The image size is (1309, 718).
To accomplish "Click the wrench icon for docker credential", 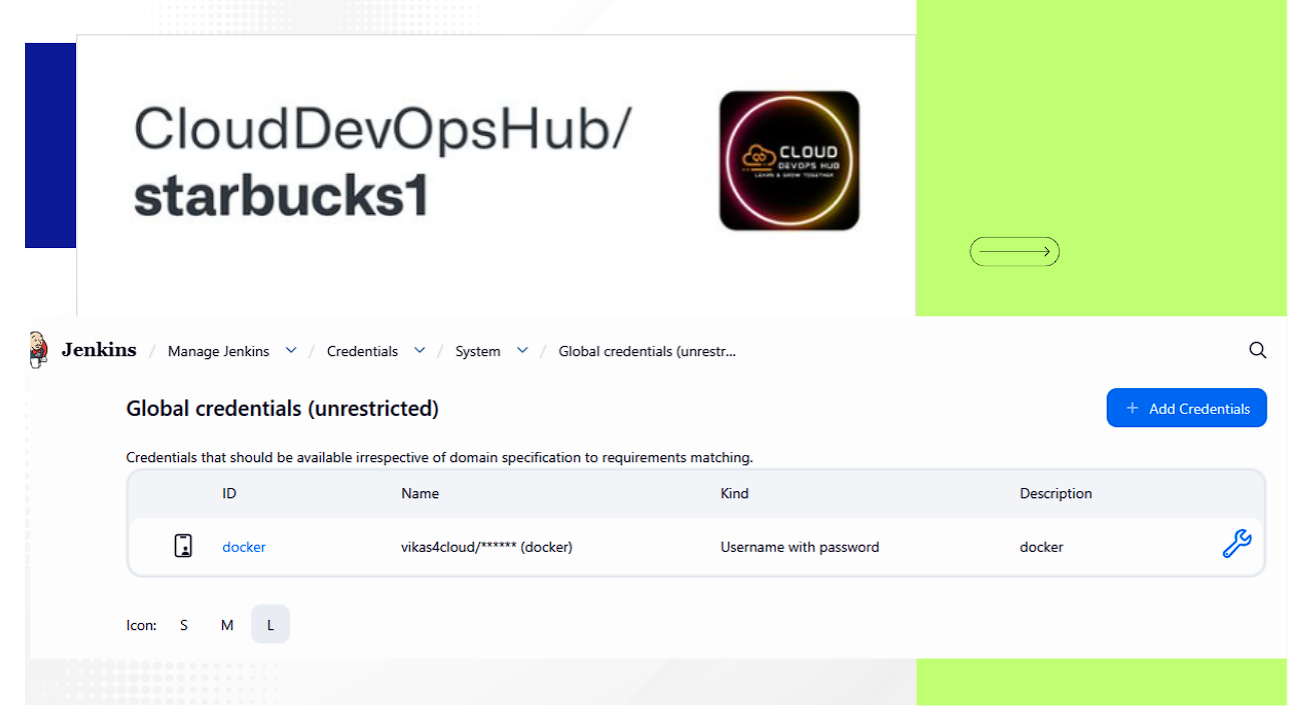I will tap(1237, 544).
